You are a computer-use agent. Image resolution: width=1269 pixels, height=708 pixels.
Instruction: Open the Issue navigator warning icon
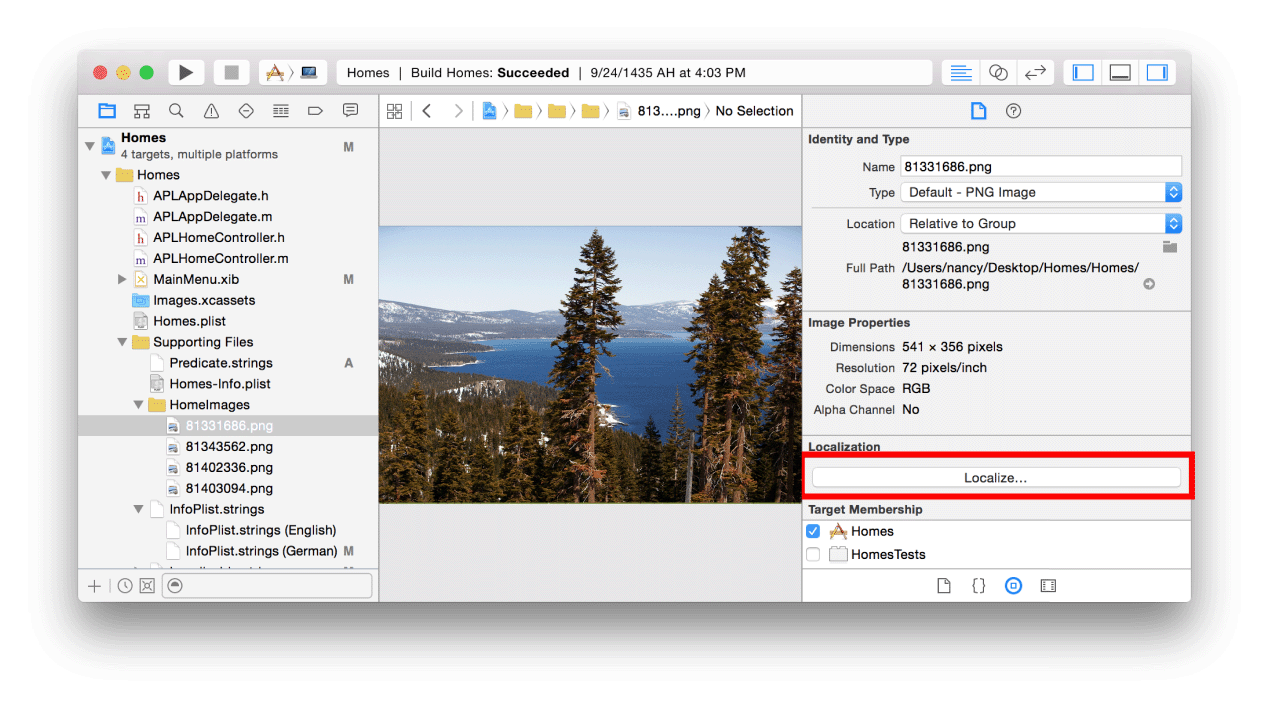coord(211,111)
